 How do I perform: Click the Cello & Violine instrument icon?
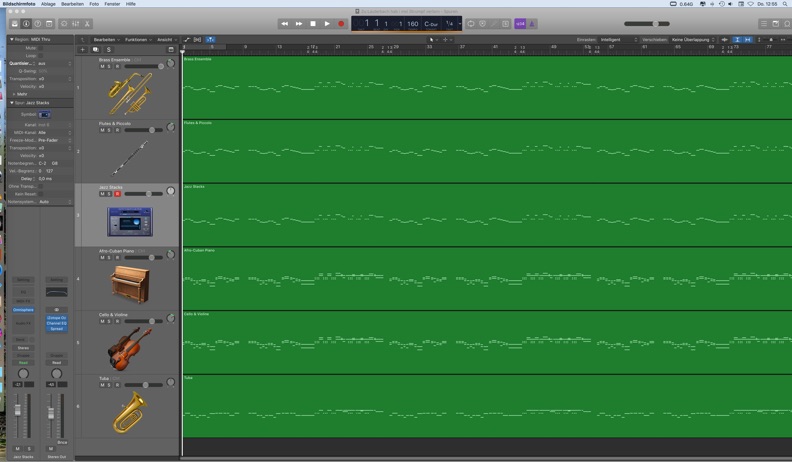[130, 348]
